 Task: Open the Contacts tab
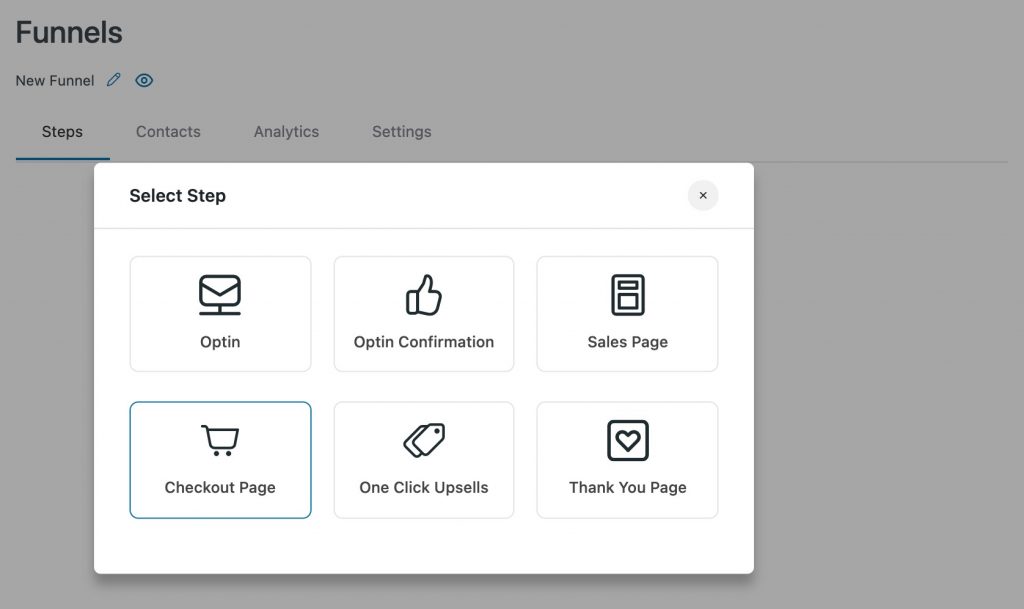click(168, 132)
